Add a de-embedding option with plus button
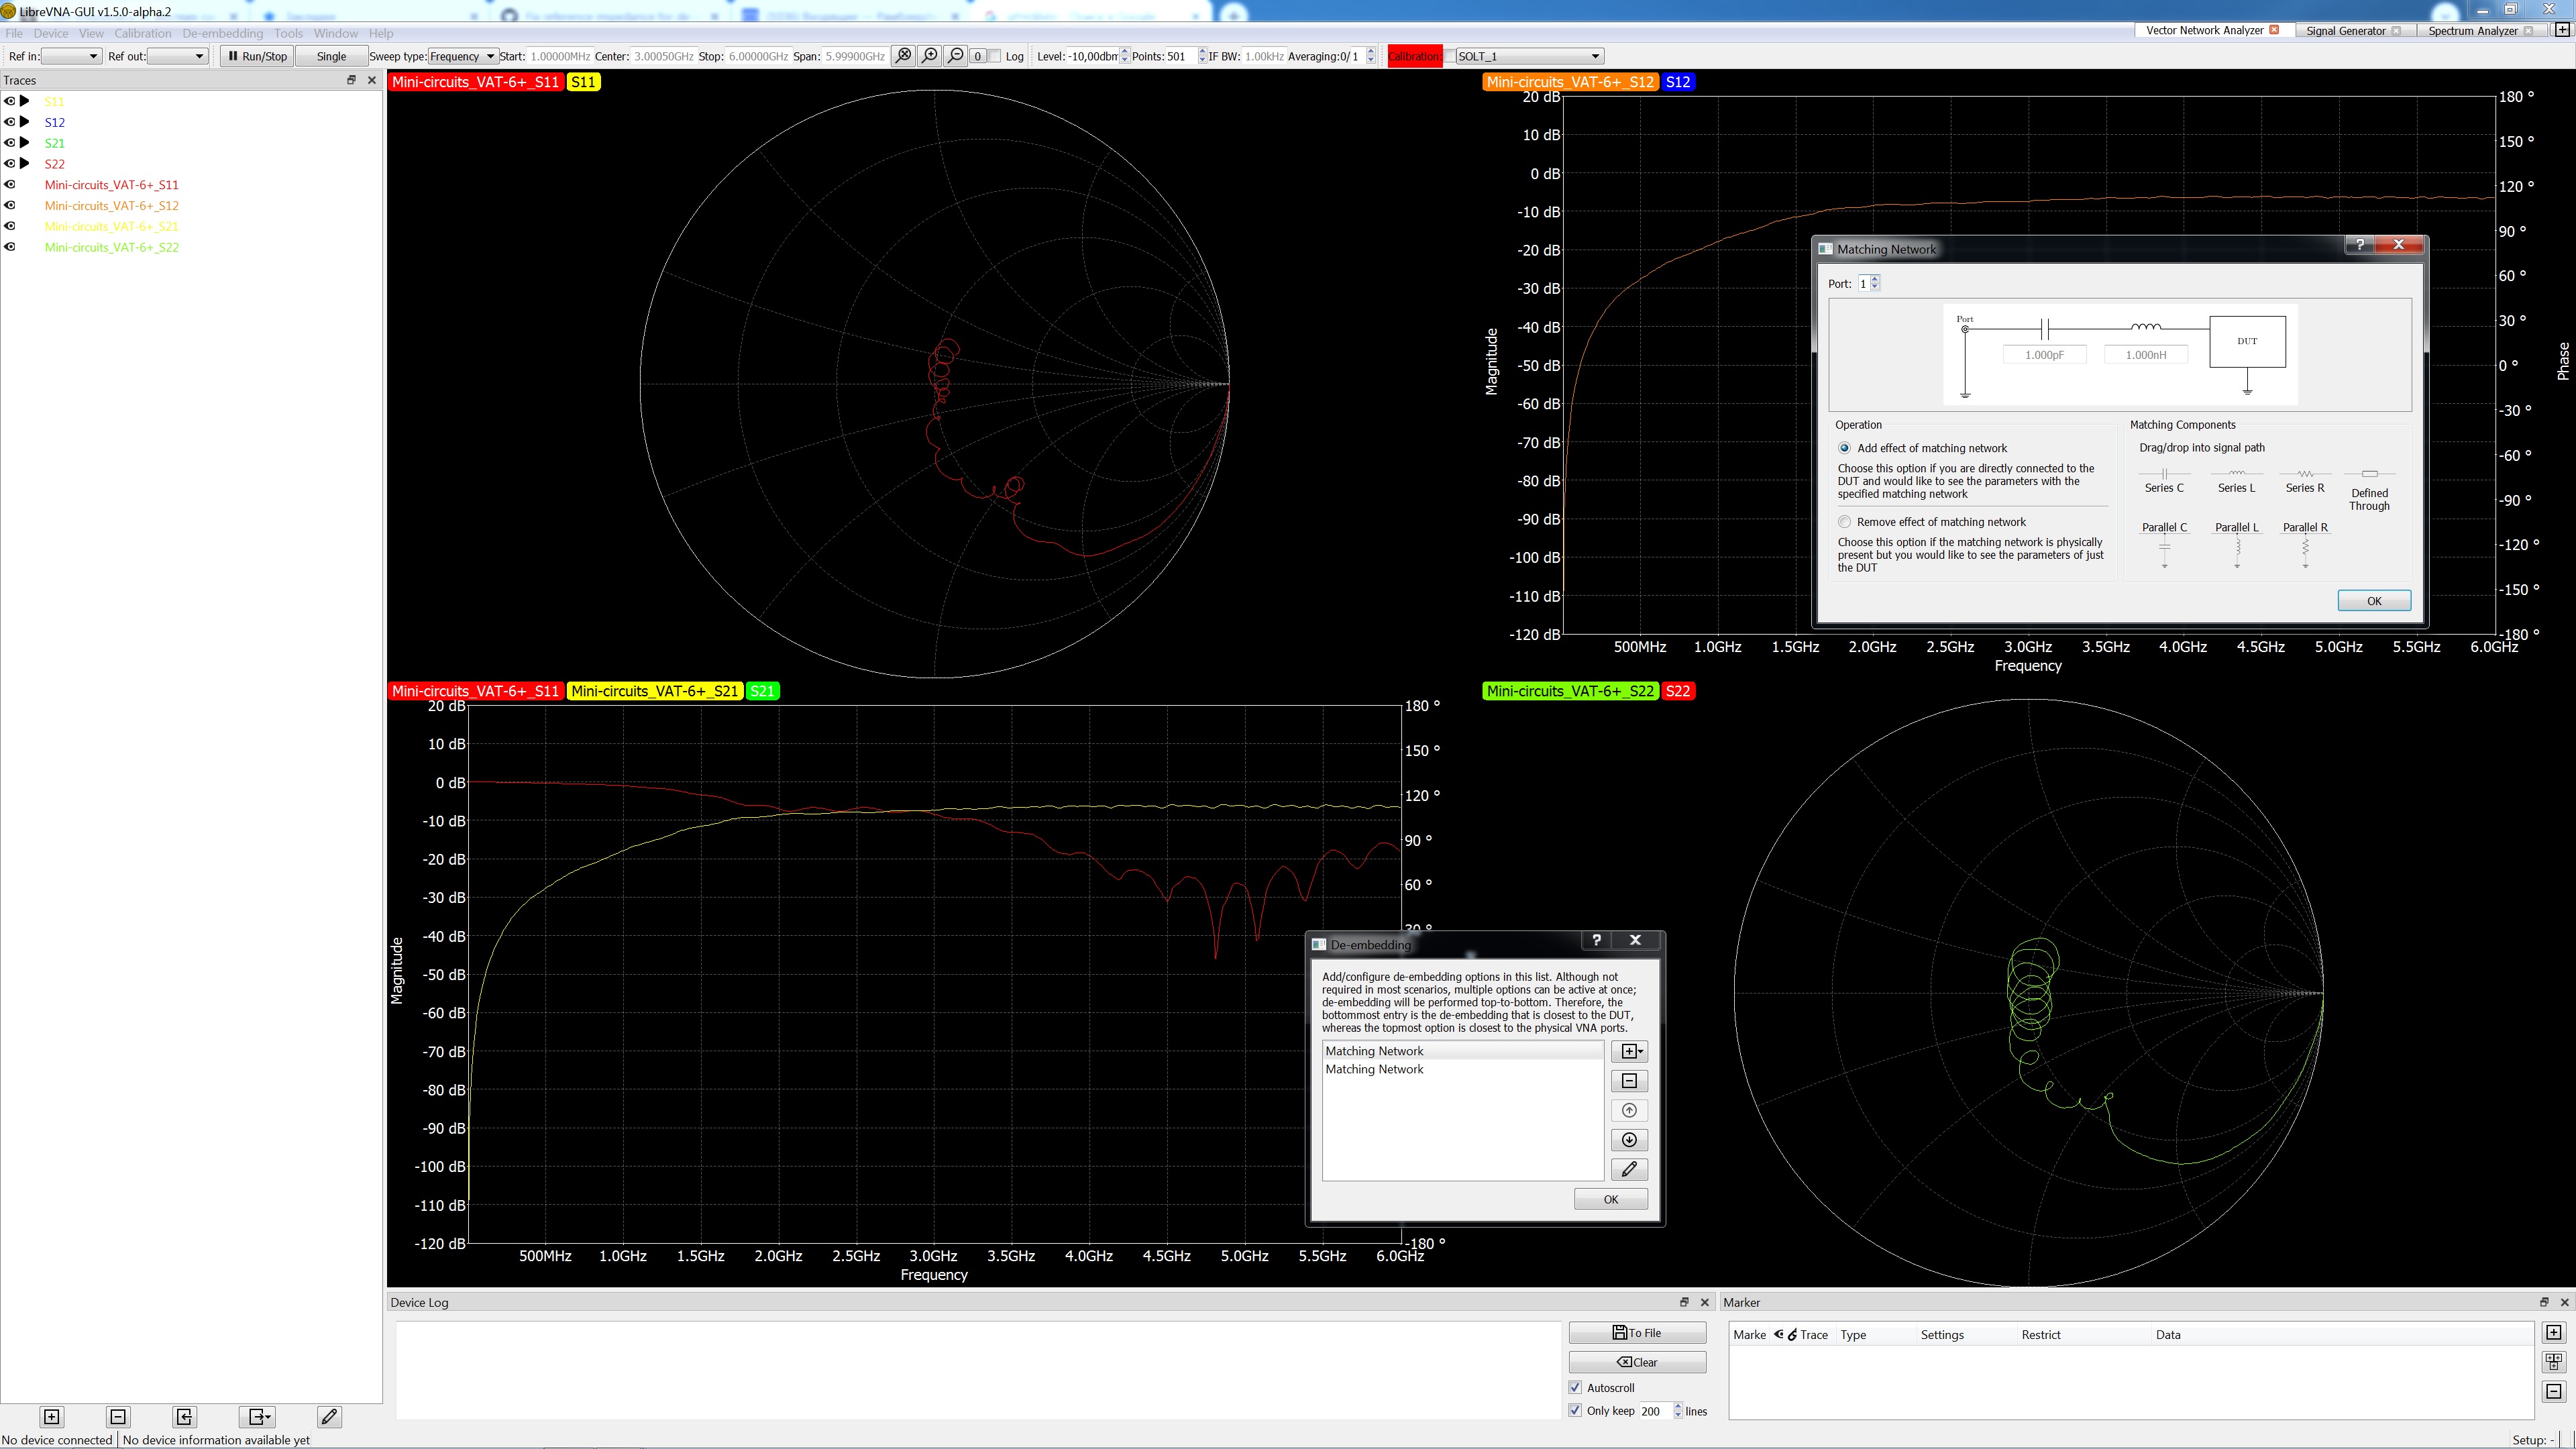The width and height of the screenshot is (2576, 1449). (x=1629, y=1051)
